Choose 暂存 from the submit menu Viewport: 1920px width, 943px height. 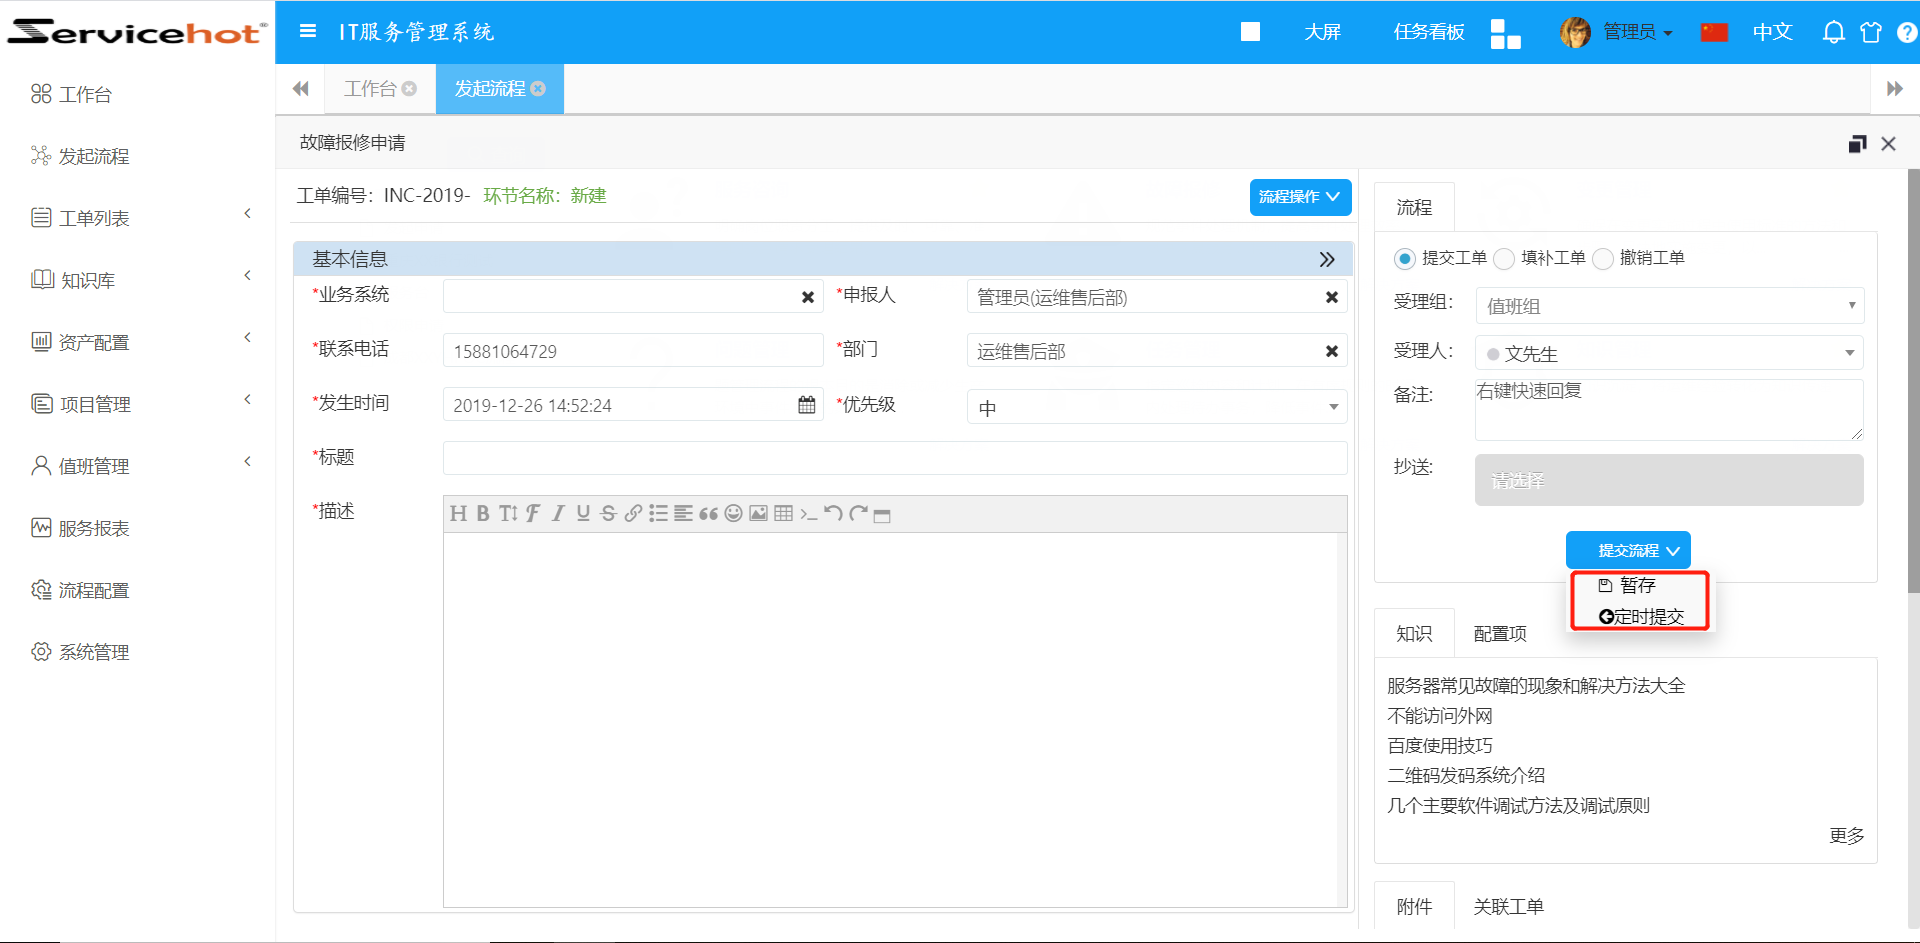[1635, 585]
